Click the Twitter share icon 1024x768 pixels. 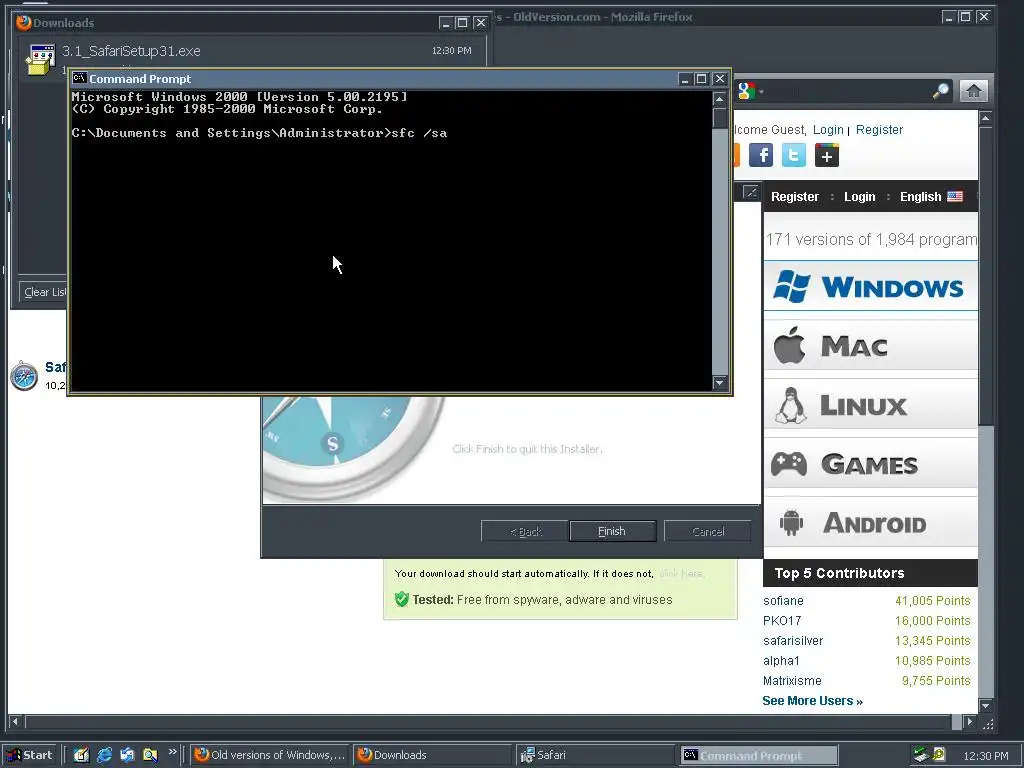(793, 155)
